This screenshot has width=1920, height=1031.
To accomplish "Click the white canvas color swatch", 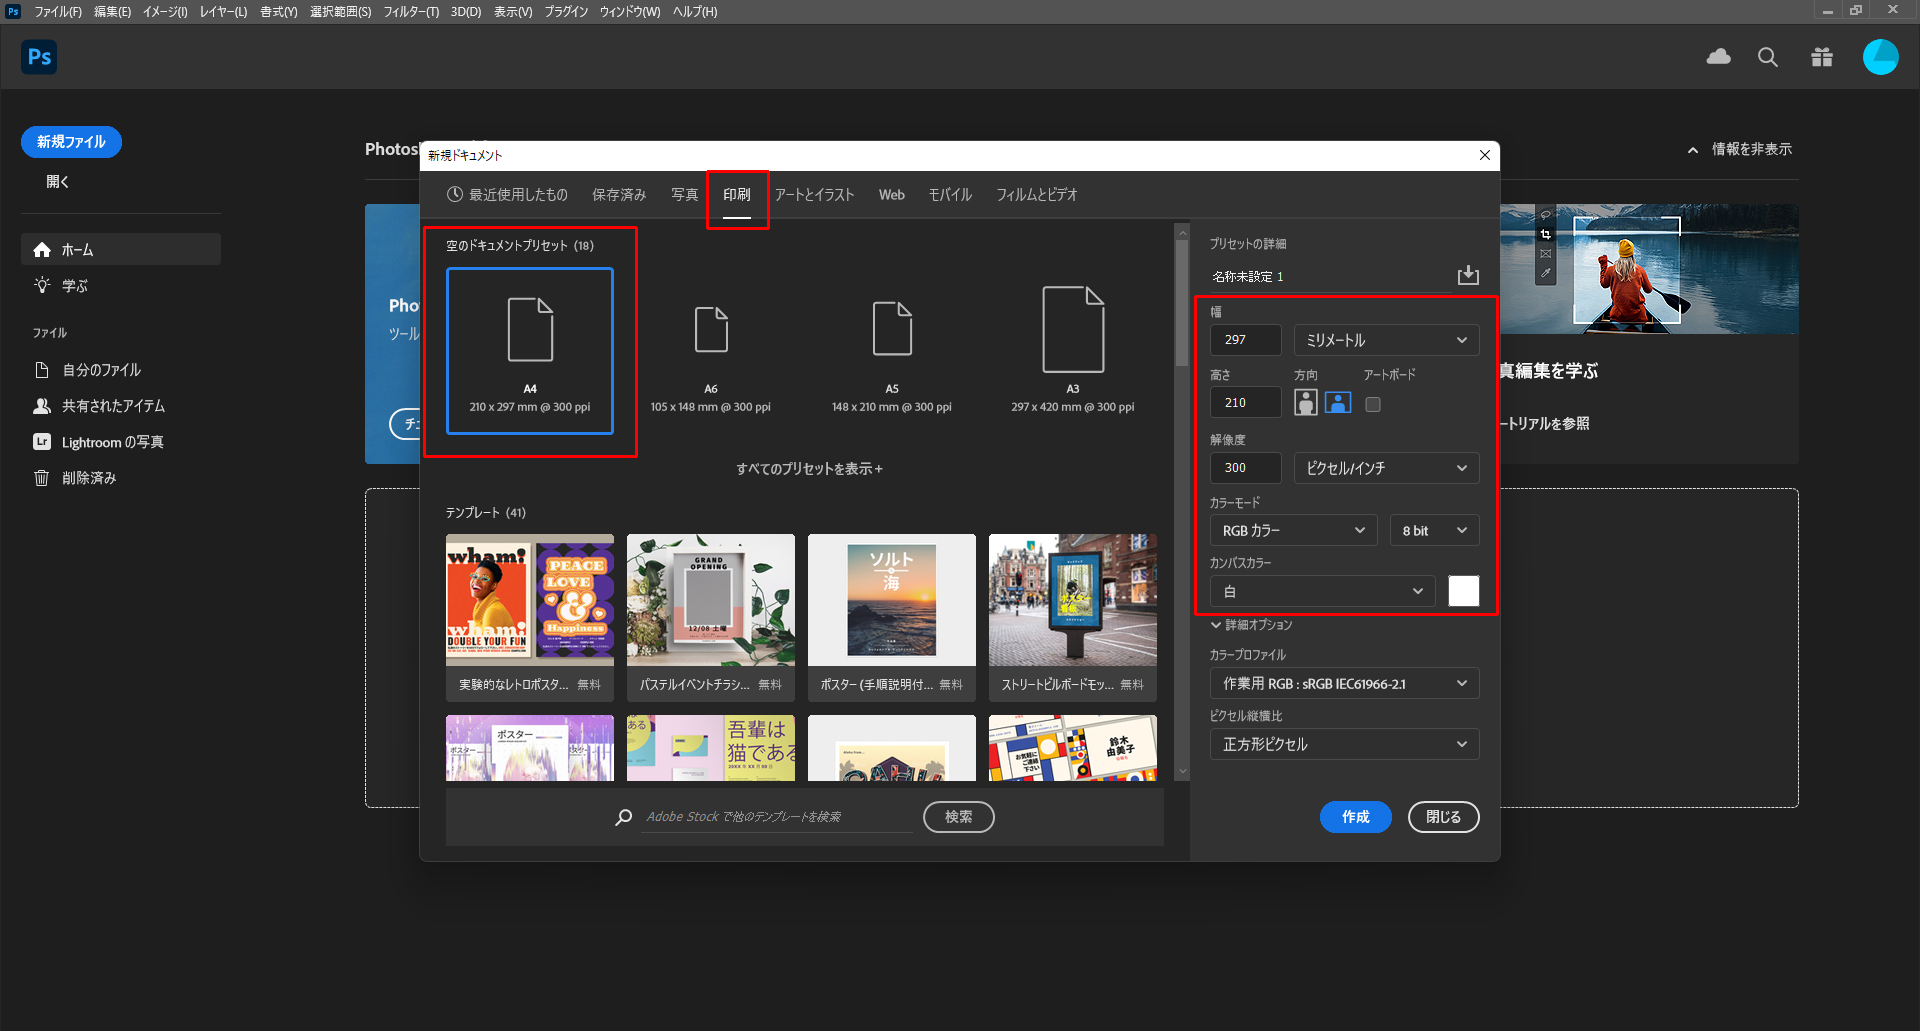I will point(1463,591).
